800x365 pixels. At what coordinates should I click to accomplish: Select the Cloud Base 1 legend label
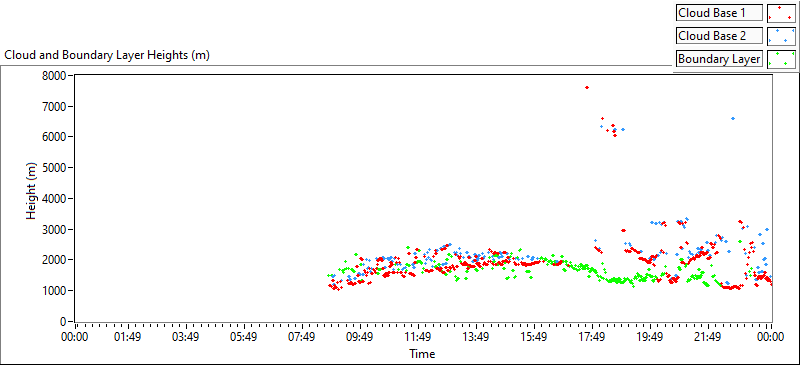click(719, 13)
